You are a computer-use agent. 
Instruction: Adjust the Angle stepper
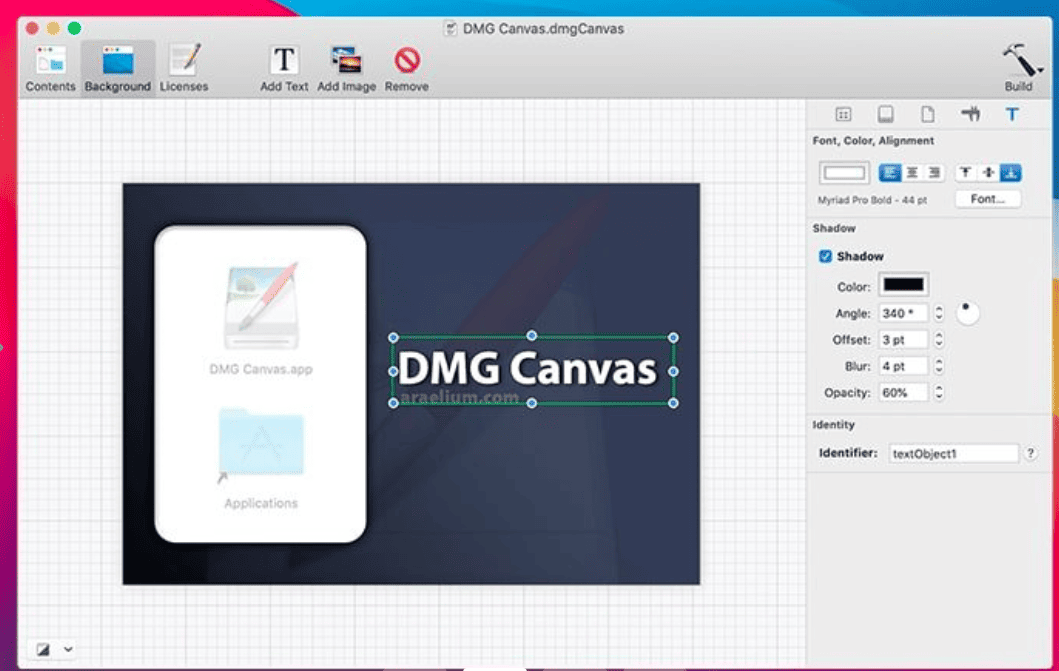point(938,313)
